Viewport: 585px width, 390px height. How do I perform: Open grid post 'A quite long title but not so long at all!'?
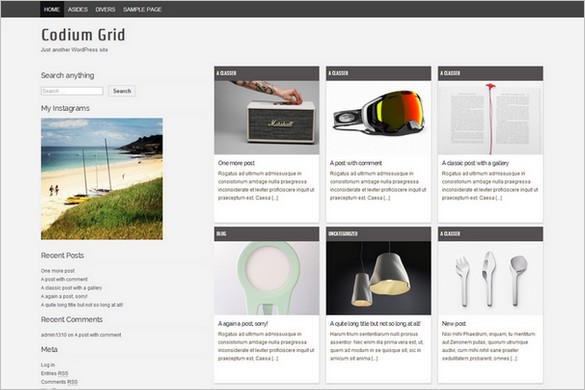point(375,324)
